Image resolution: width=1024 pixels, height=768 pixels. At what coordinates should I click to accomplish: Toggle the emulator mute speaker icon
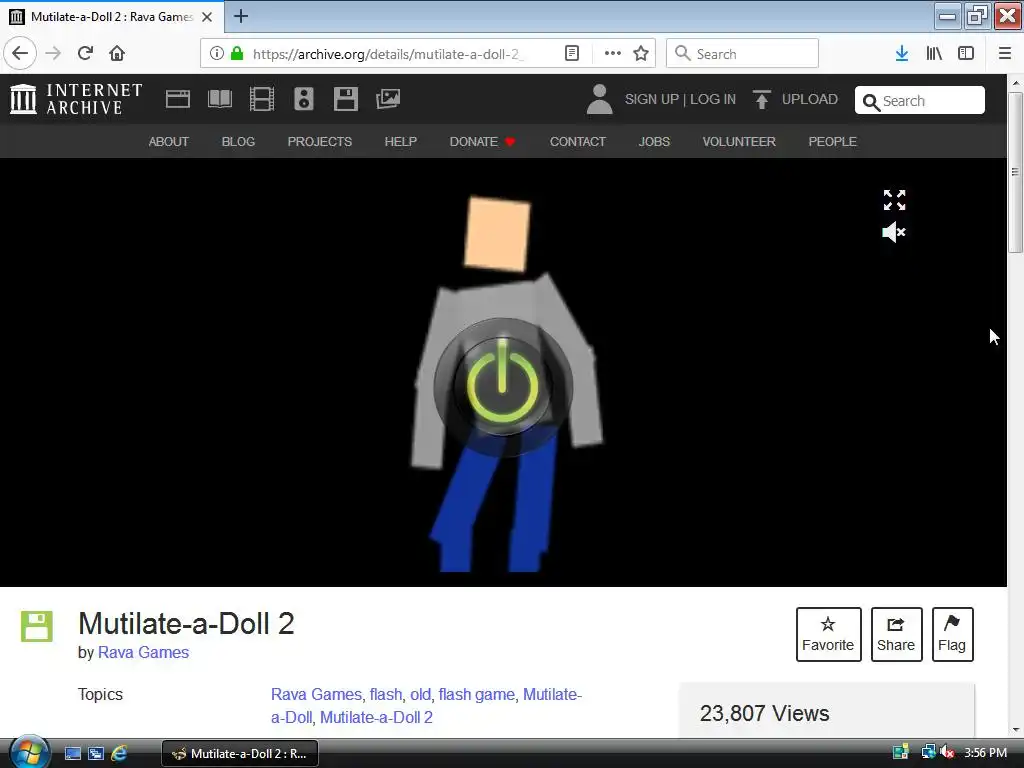click(894, 232)
